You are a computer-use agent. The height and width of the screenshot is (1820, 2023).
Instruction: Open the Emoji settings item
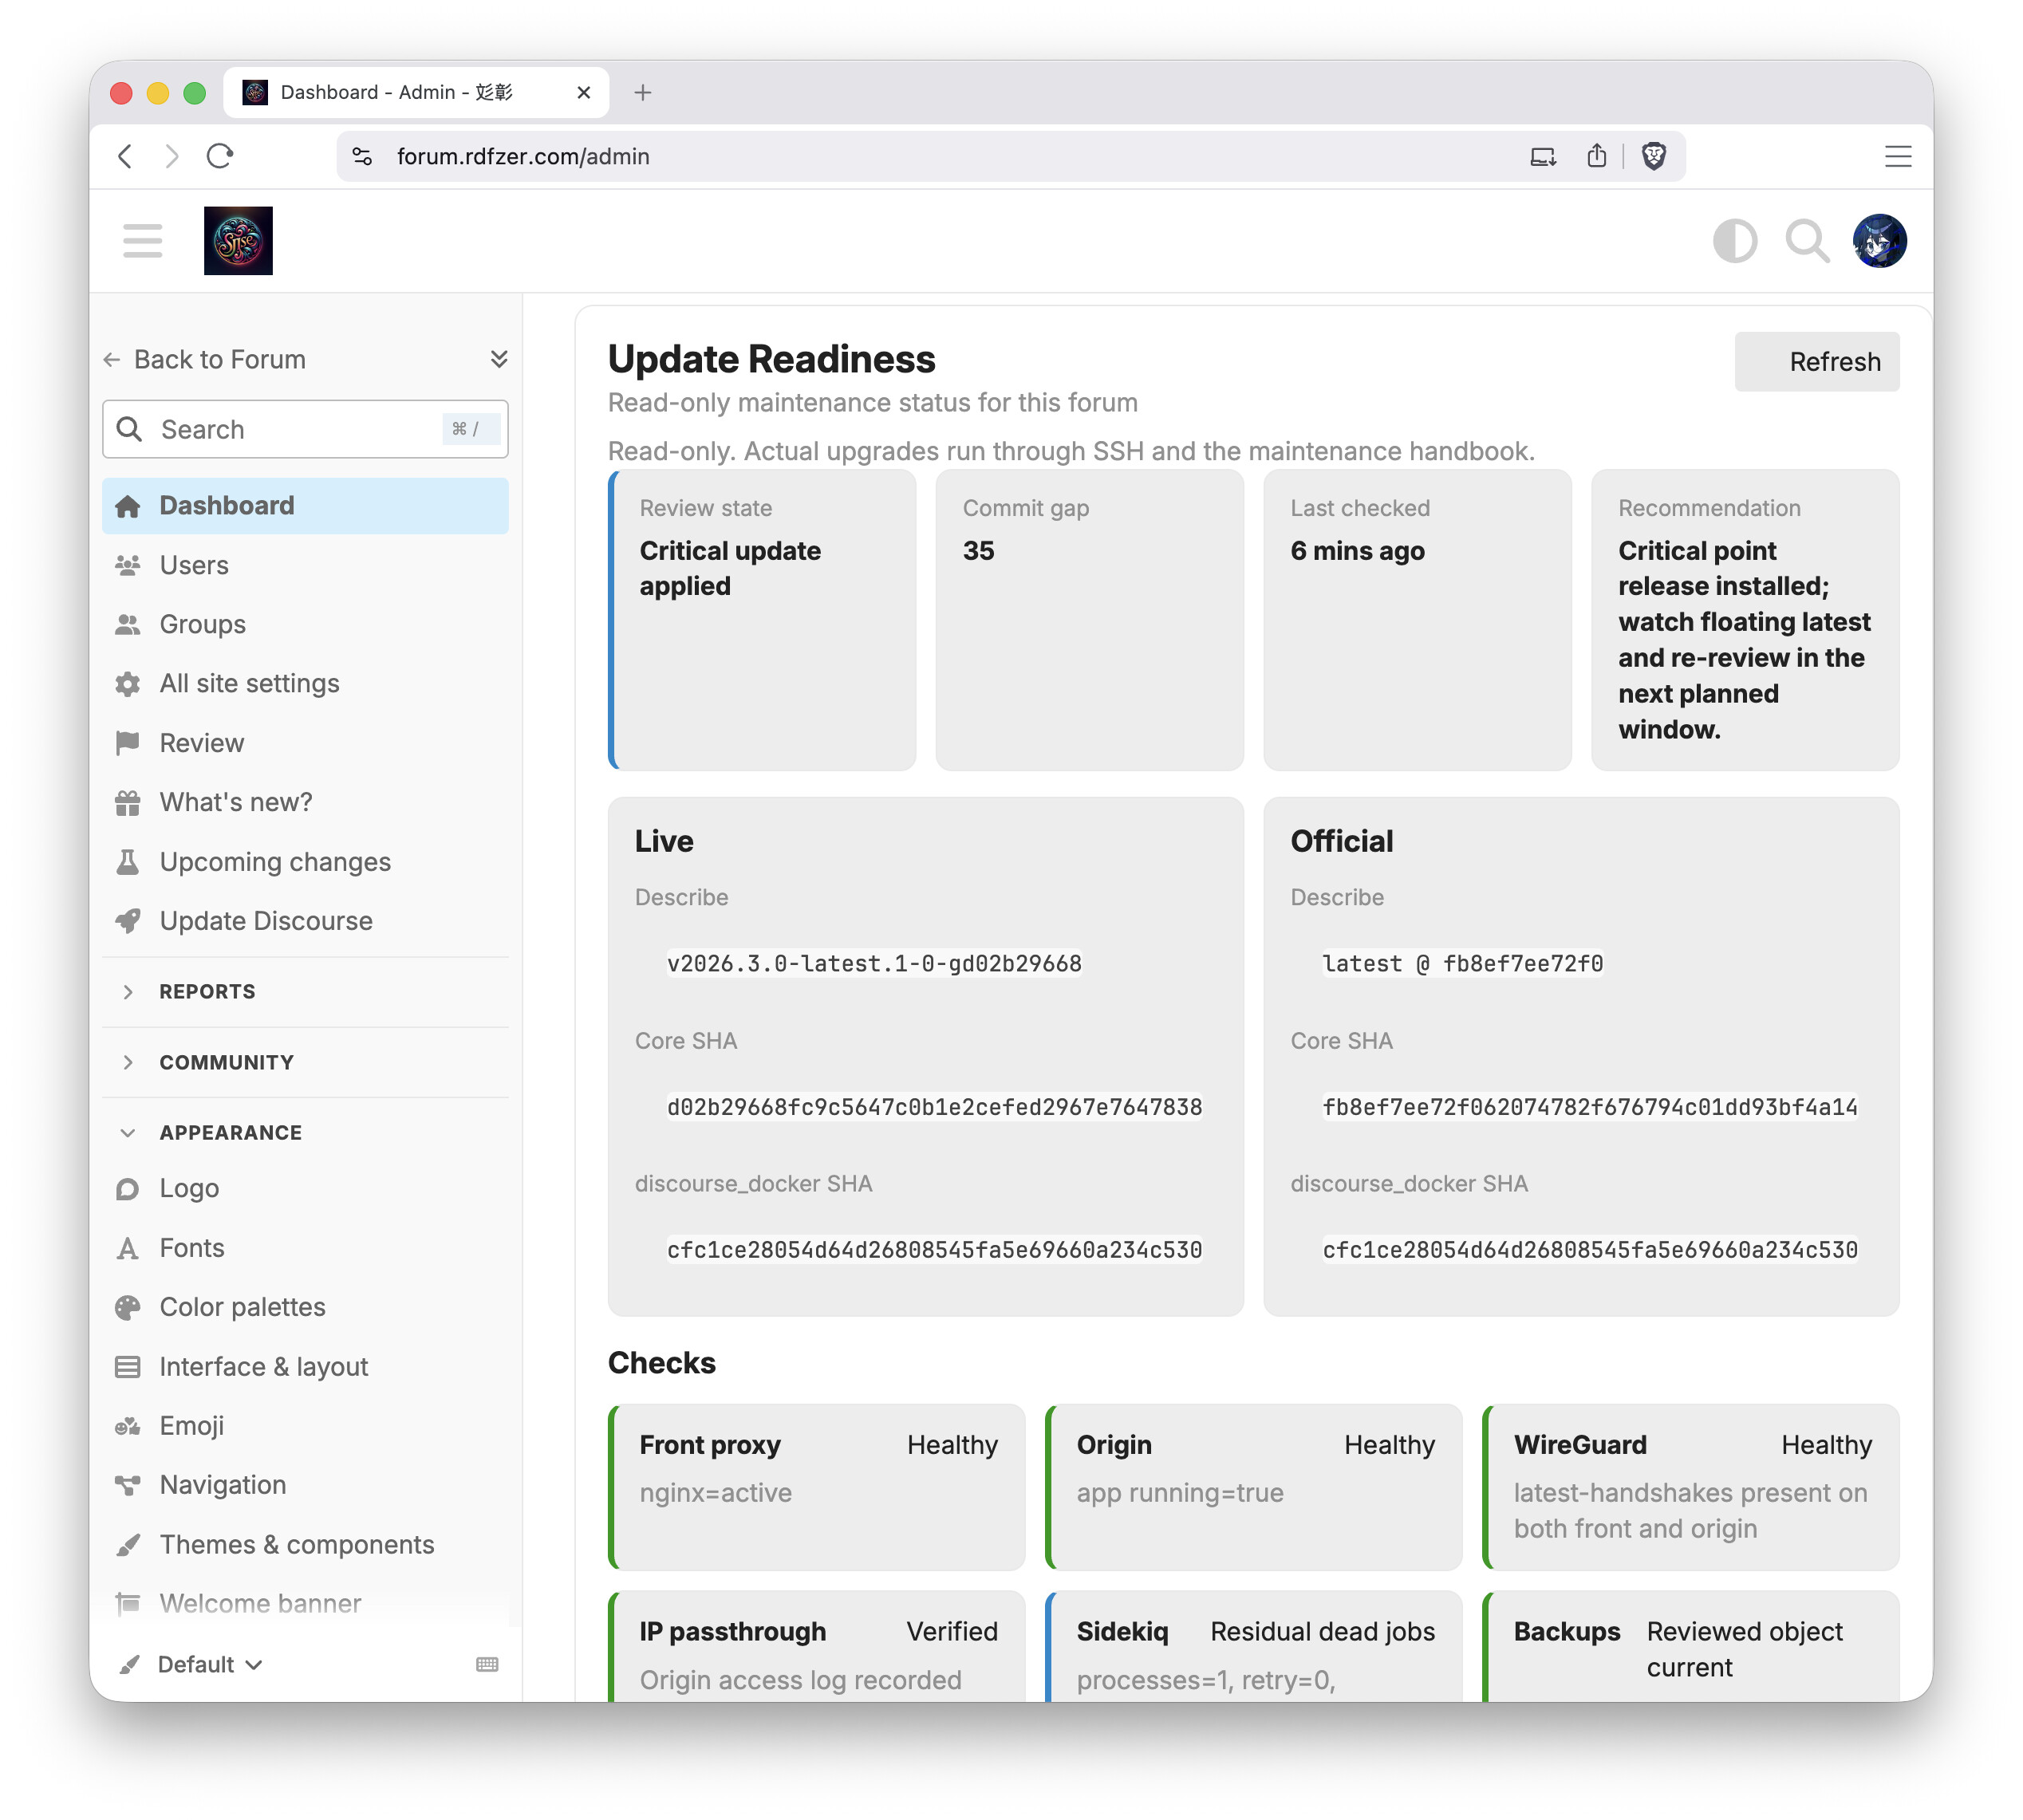click(191, 1426)
